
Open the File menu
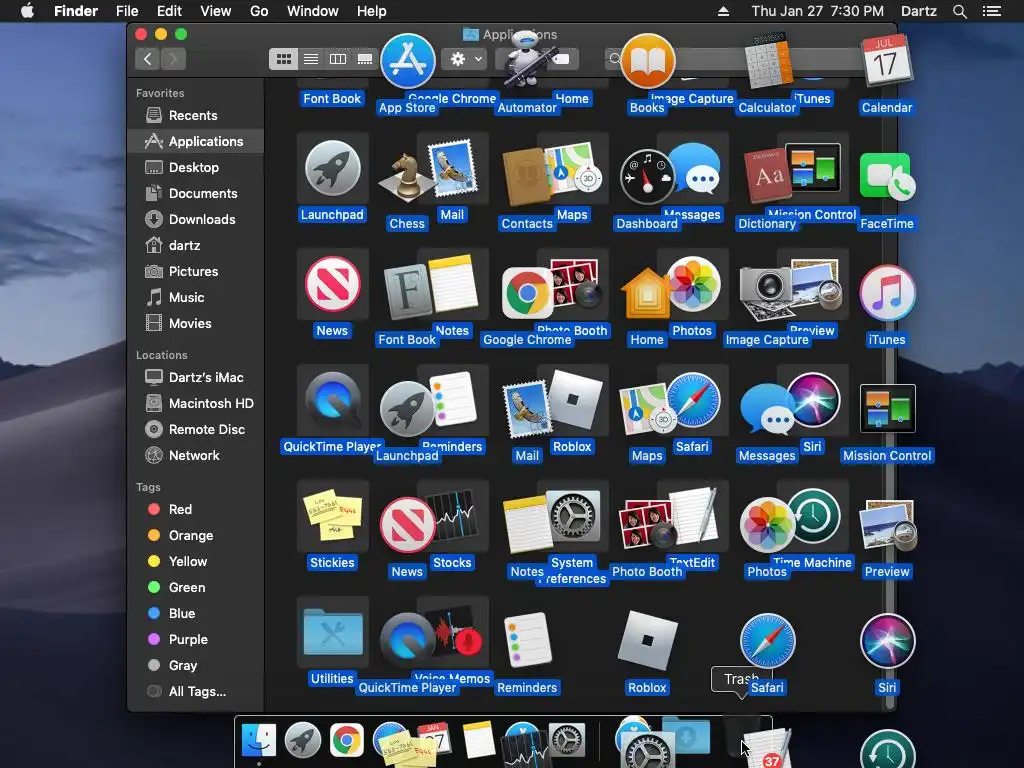point(127,11)
